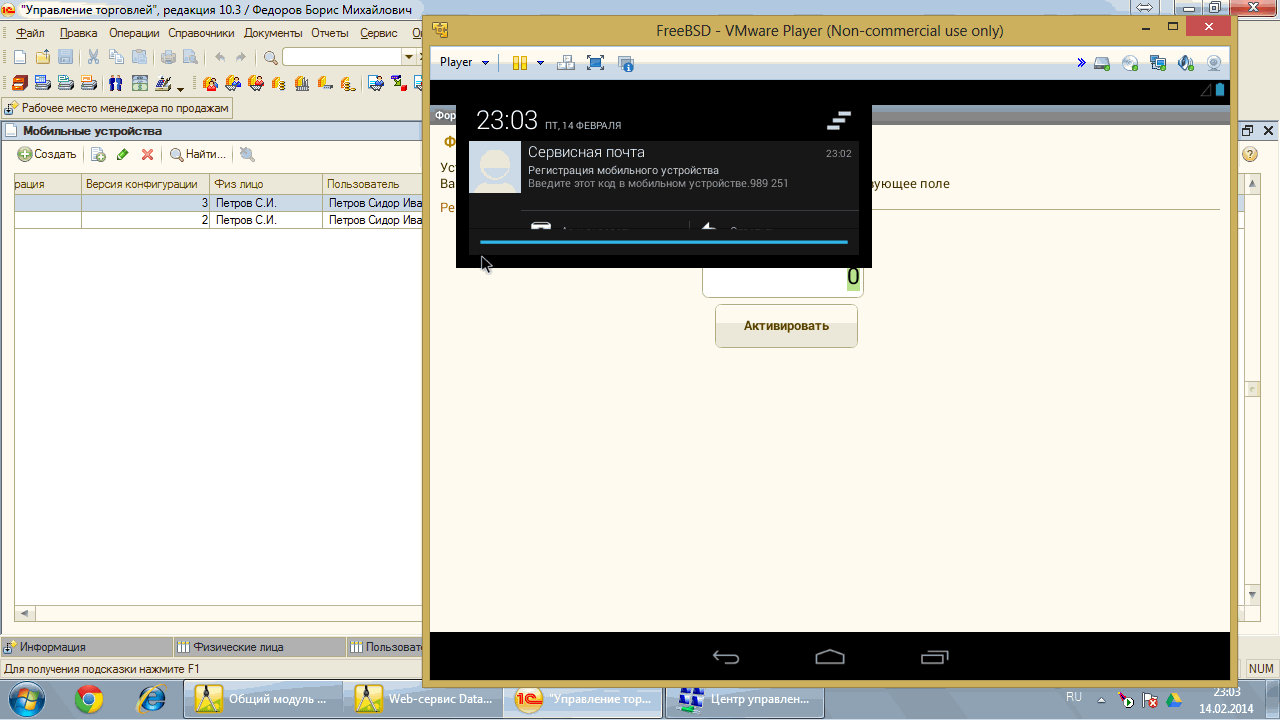Click the Активировать button
1280x720 pixels.
786,326
